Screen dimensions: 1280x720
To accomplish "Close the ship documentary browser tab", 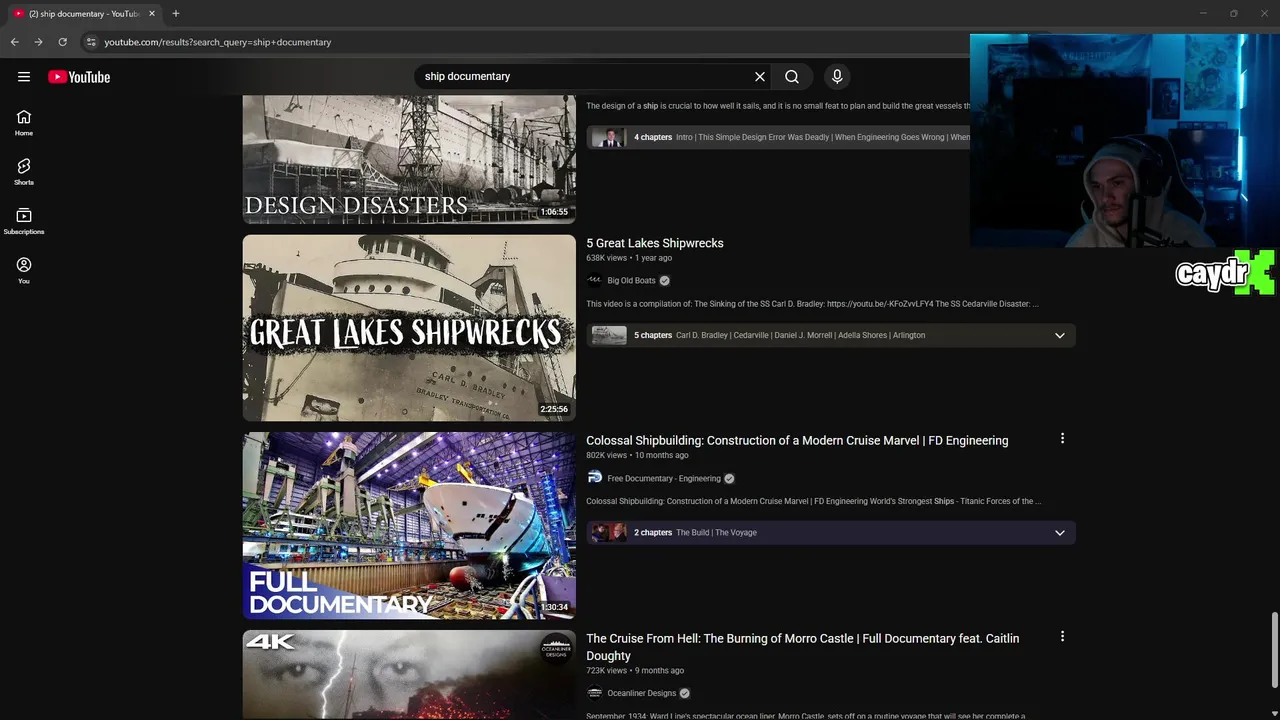I will (x=151, y=14).
